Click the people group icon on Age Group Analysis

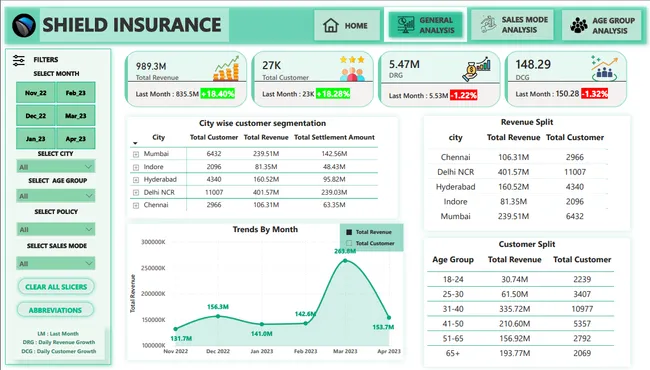[579, 25]
